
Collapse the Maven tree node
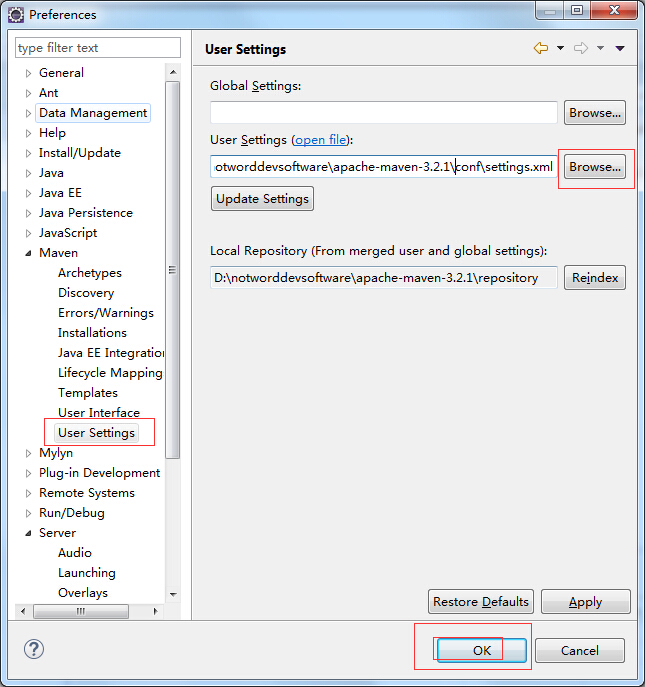[x=28, y=253]
